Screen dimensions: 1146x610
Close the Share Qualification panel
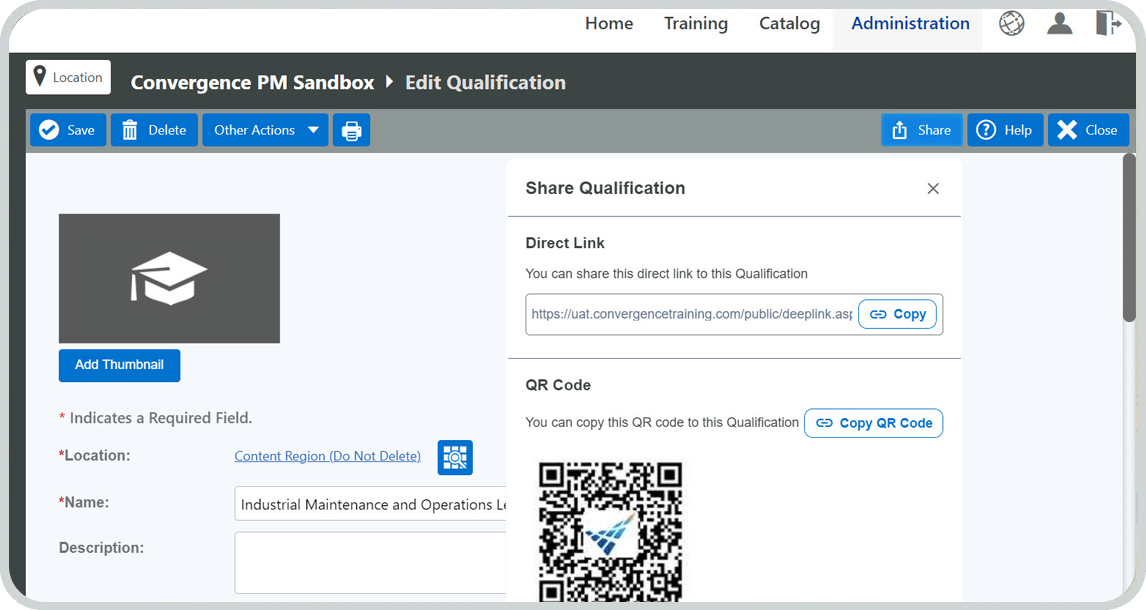(x=932, y=188)
